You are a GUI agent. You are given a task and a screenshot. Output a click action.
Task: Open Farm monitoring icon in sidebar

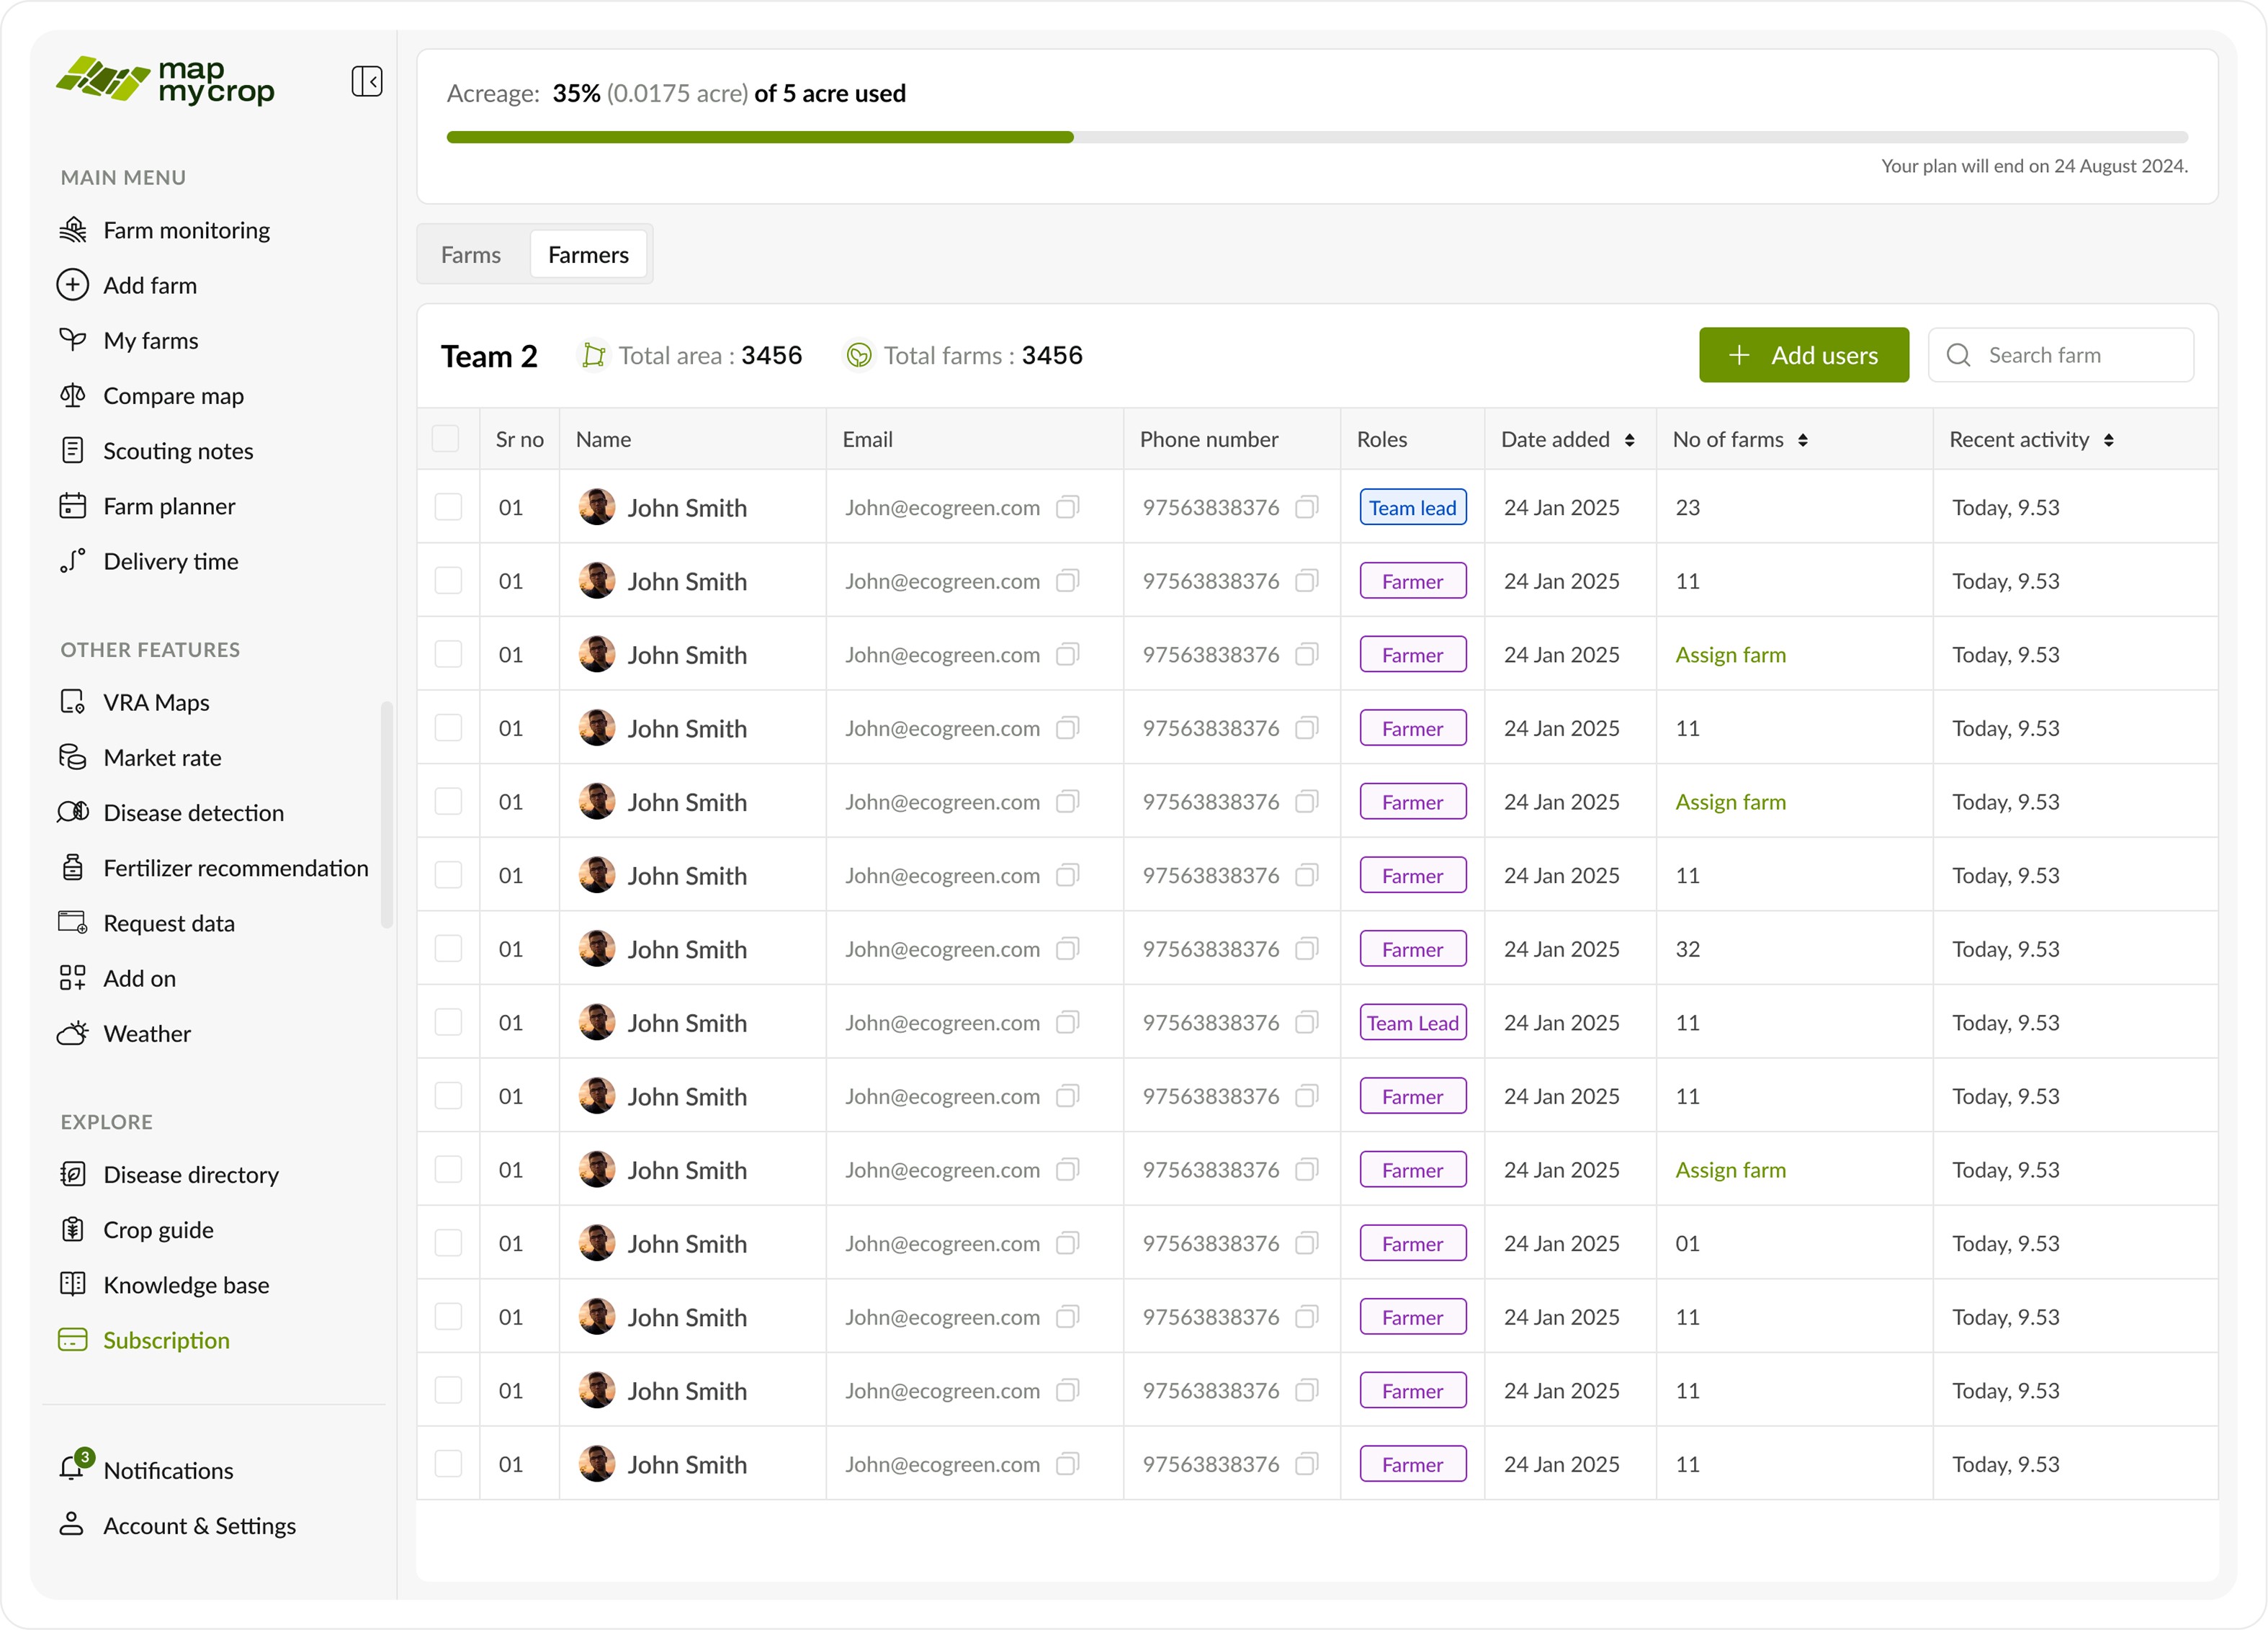click(x=73, y=230)
